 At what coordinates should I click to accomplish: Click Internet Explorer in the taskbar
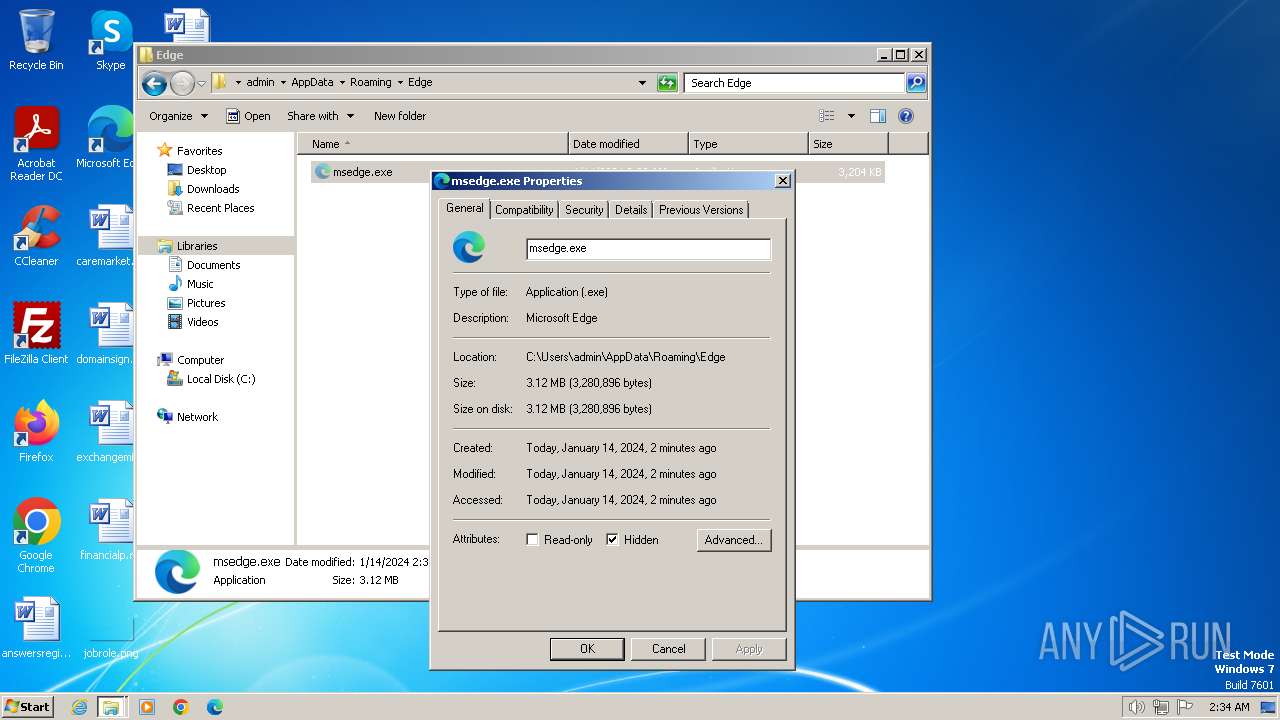80,707
